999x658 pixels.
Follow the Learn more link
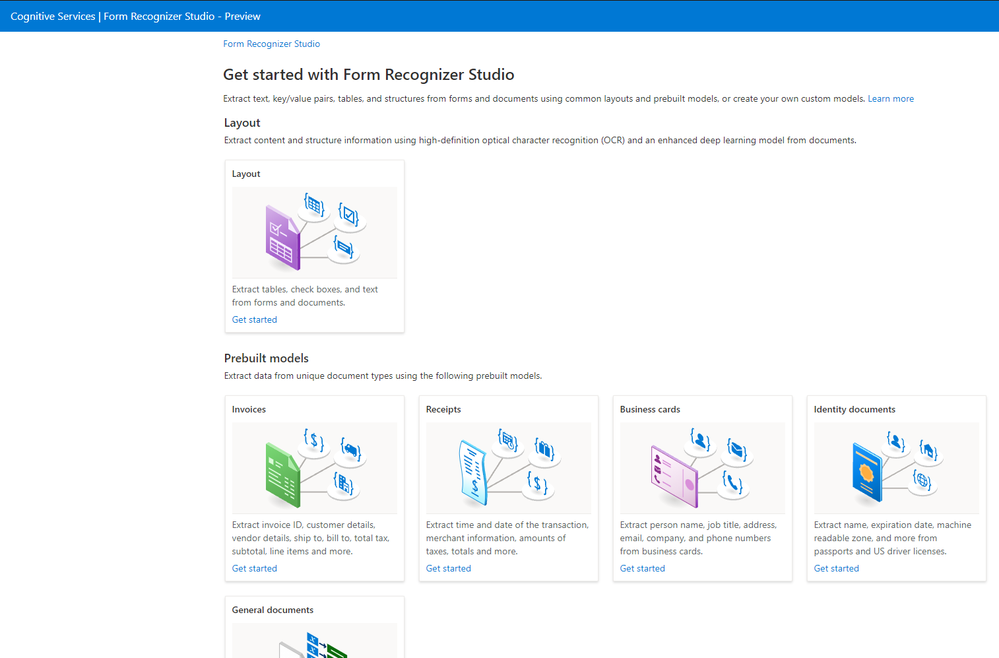pos(891,99)
